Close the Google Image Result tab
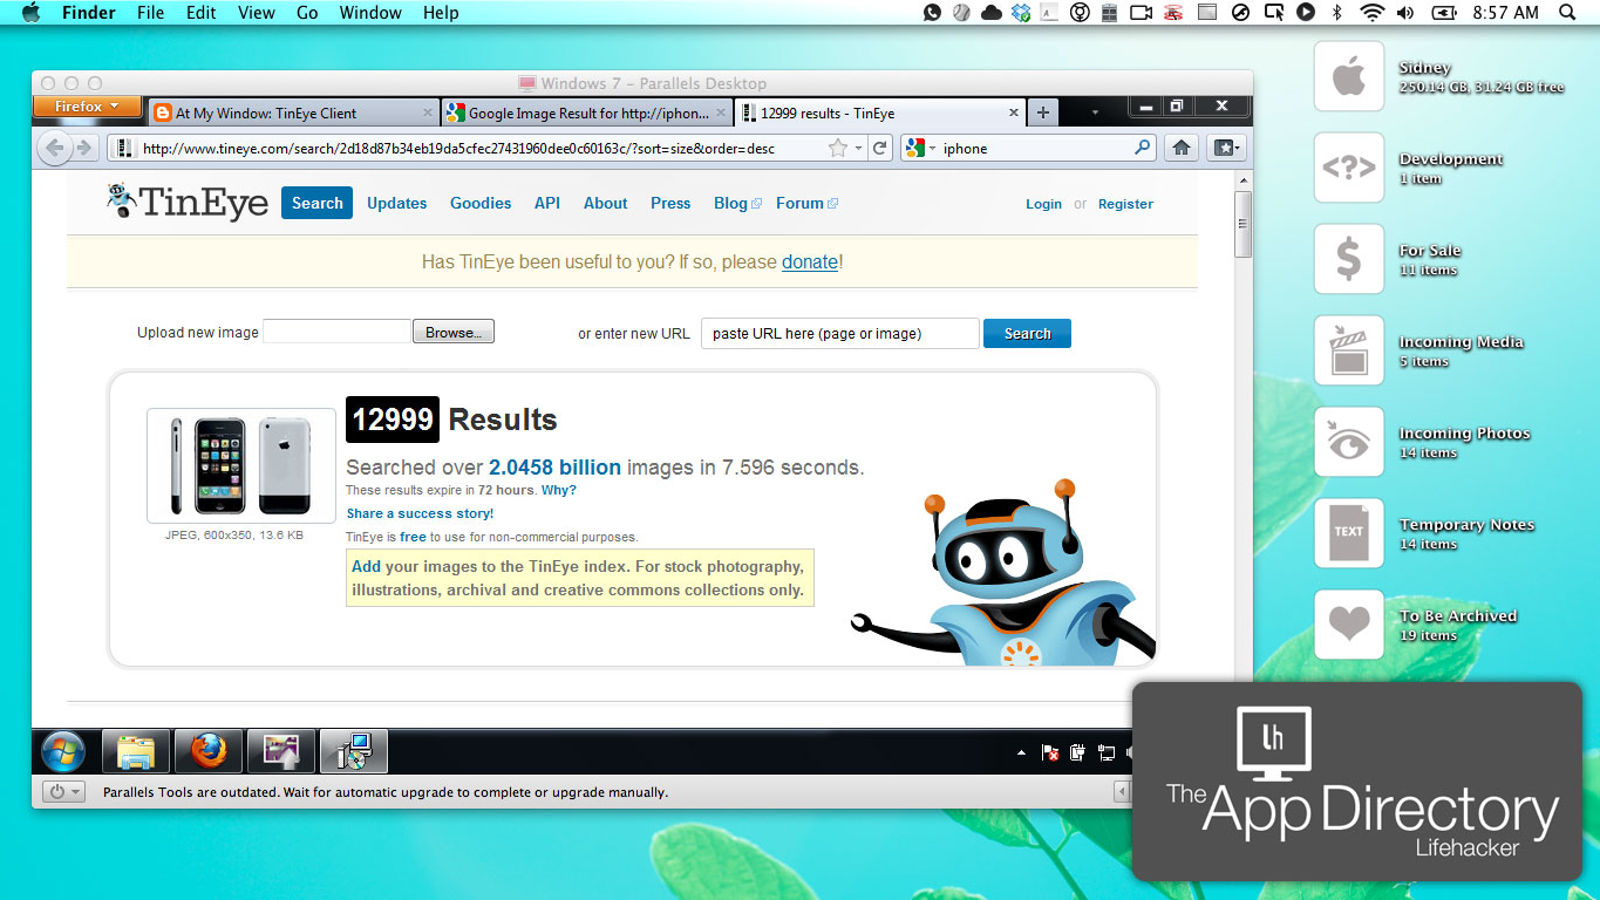This screenshot has height=900, width=1600. pyautogui.click(x=720, y=113)
